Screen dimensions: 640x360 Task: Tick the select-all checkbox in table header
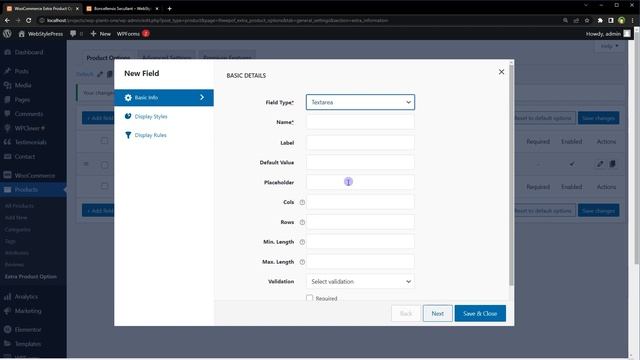(x=104, y=141)
